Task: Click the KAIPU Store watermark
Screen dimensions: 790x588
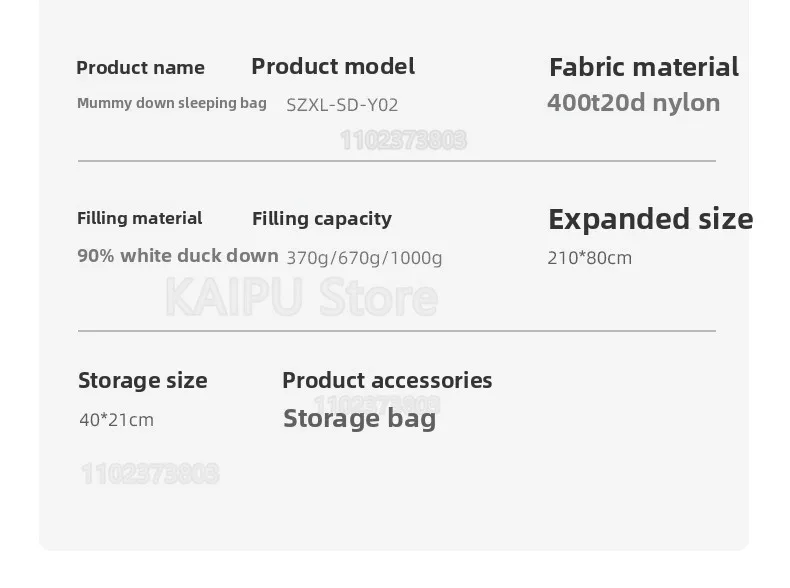Action: click(x=301, y=298)
